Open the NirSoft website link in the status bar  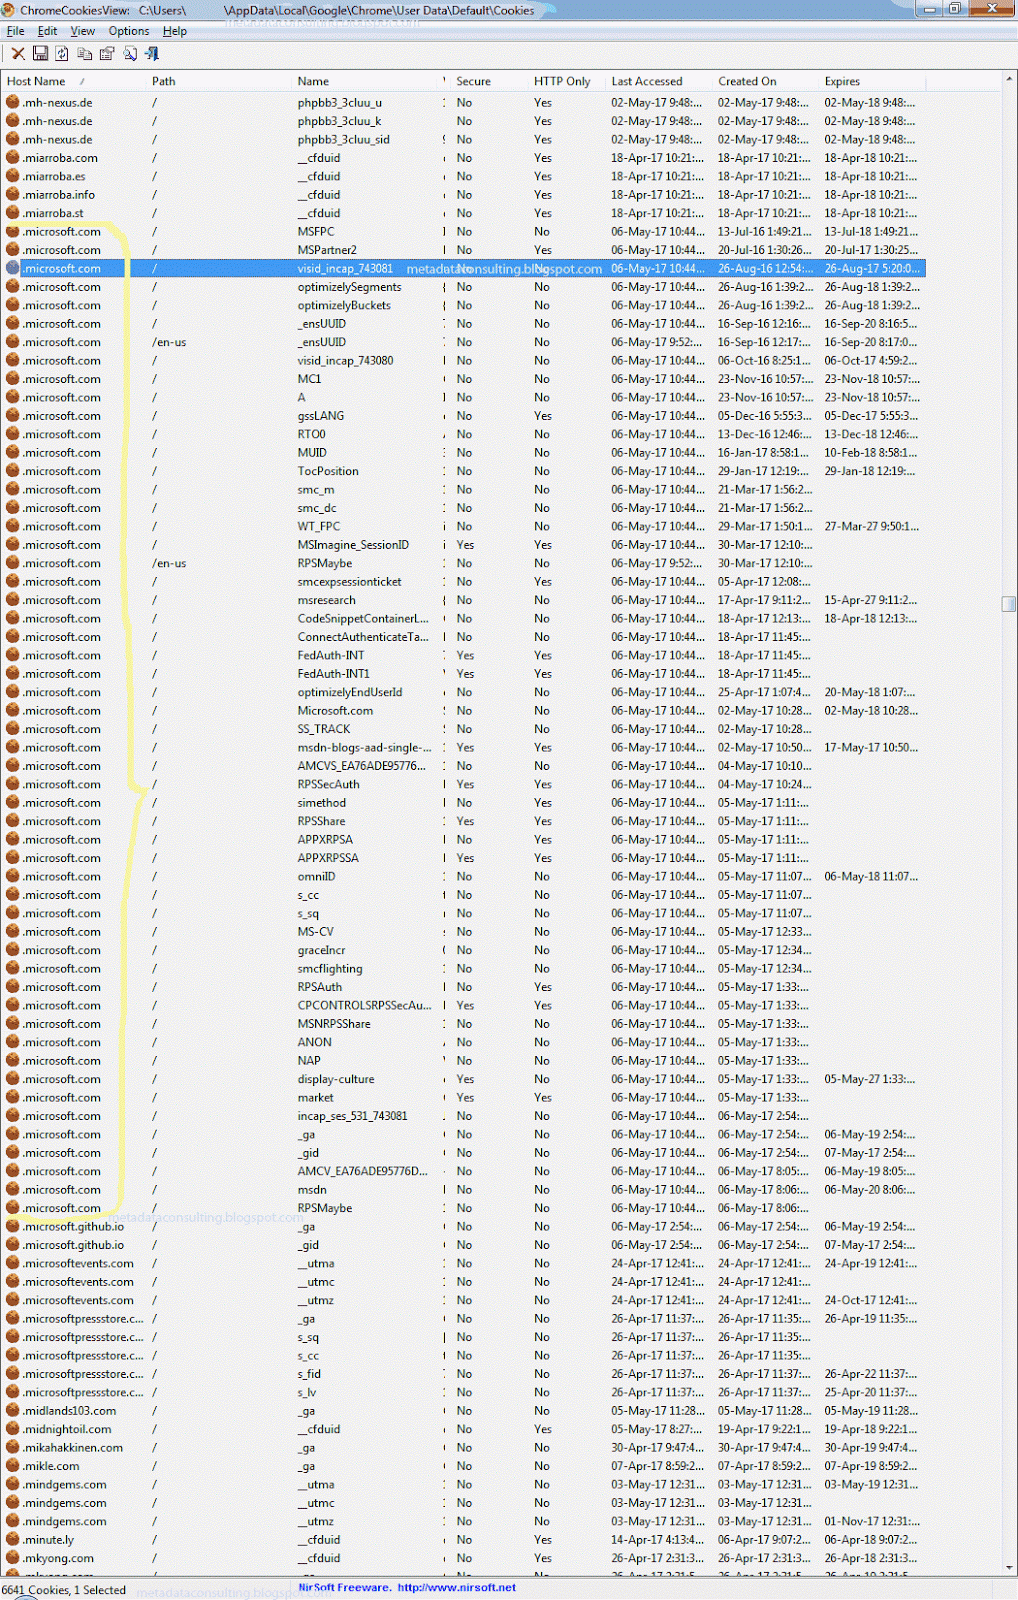click(456, 1587)
